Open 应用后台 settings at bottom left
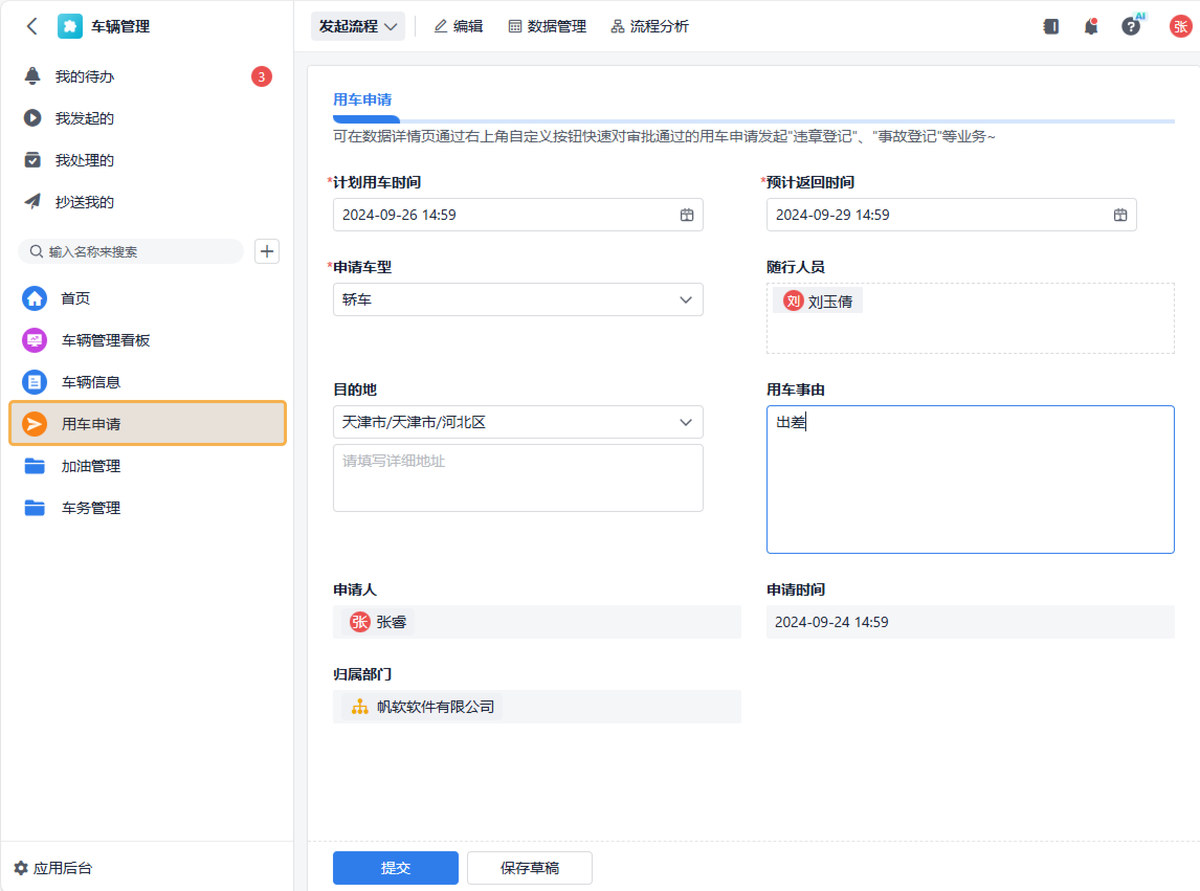1200x891 pixels. point(53,868)
